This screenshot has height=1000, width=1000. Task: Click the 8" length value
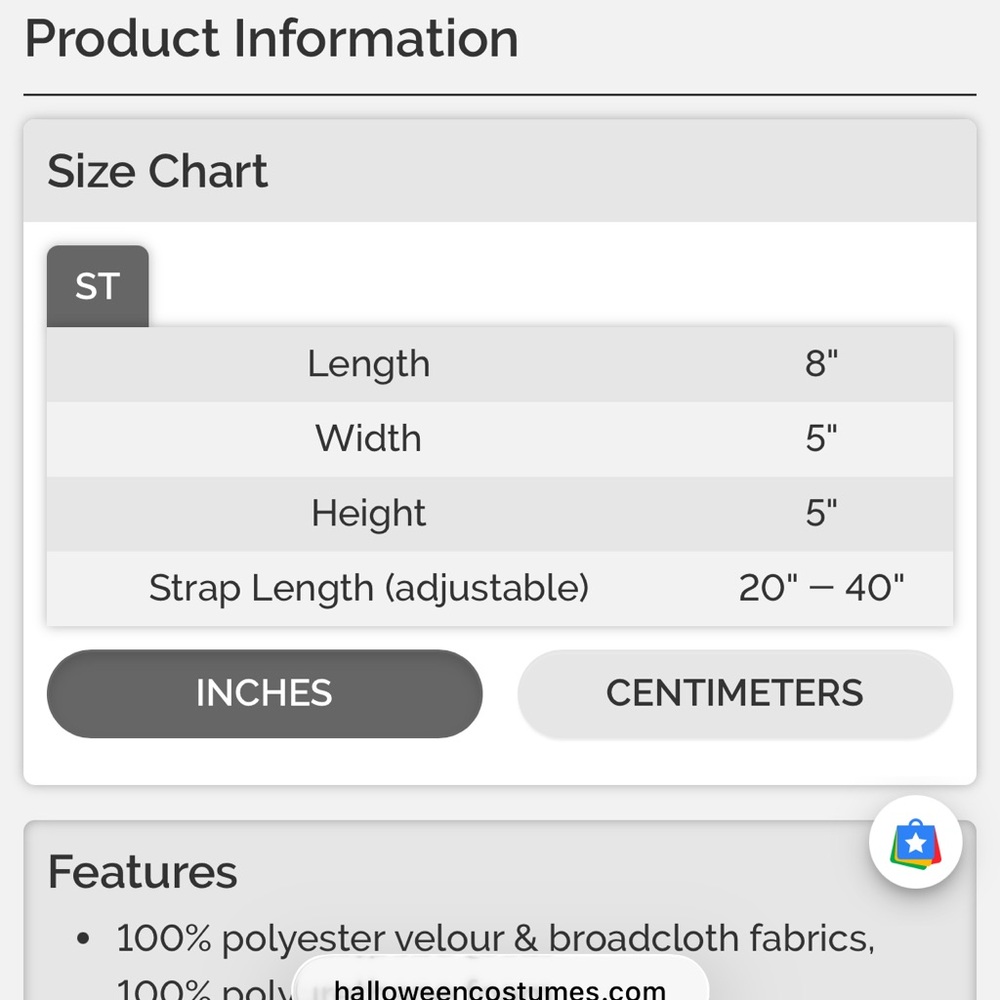coord(821,364)
